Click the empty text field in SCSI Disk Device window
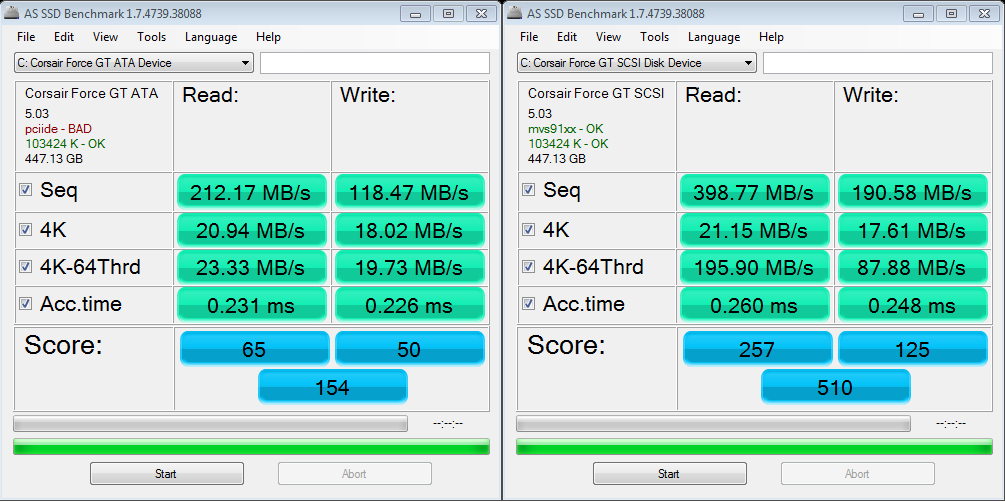 pyautogui.click(x=878, y=63)
